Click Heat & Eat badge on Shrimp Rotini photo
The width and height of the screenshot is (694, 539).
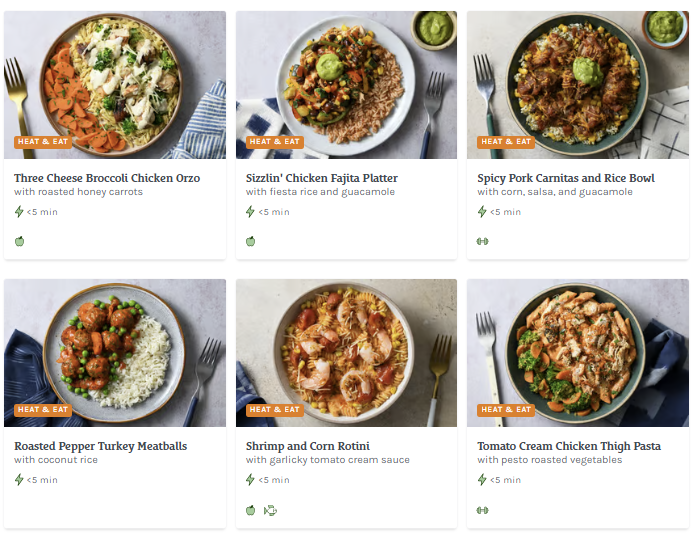(275, 410)
